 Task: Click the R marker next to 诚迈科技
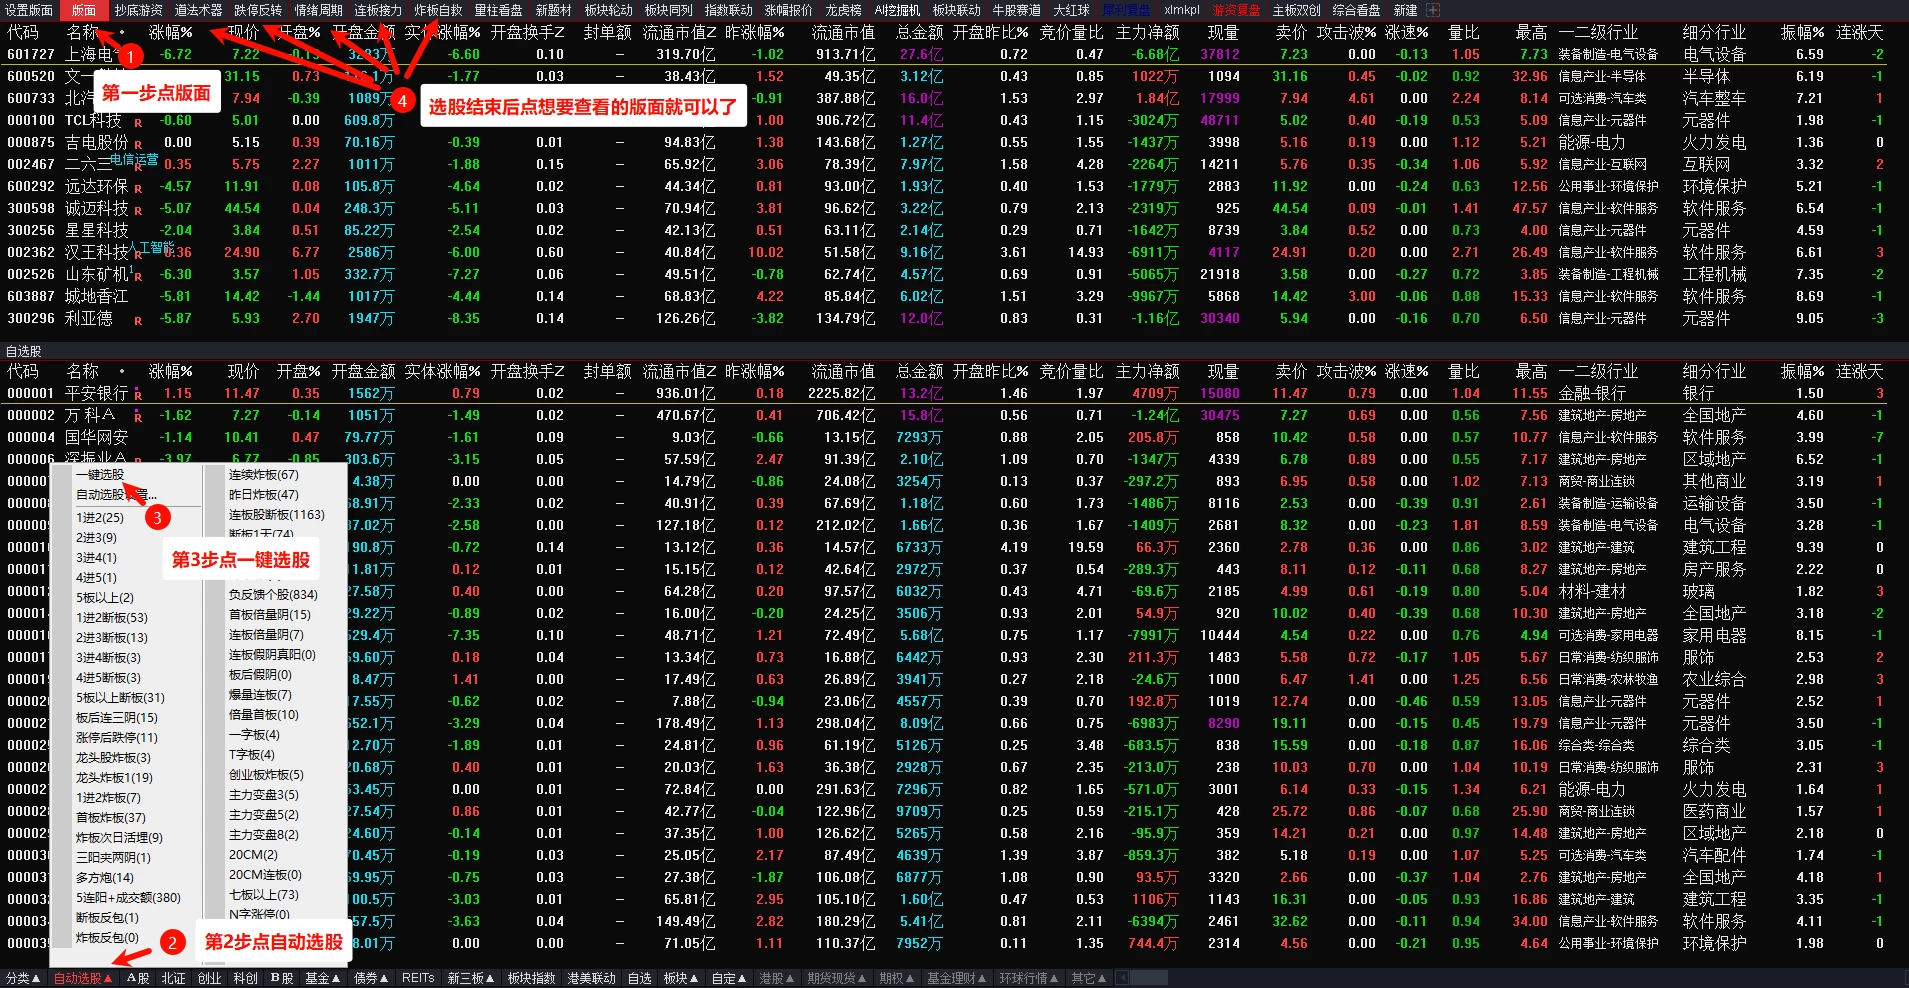[138, 211]
